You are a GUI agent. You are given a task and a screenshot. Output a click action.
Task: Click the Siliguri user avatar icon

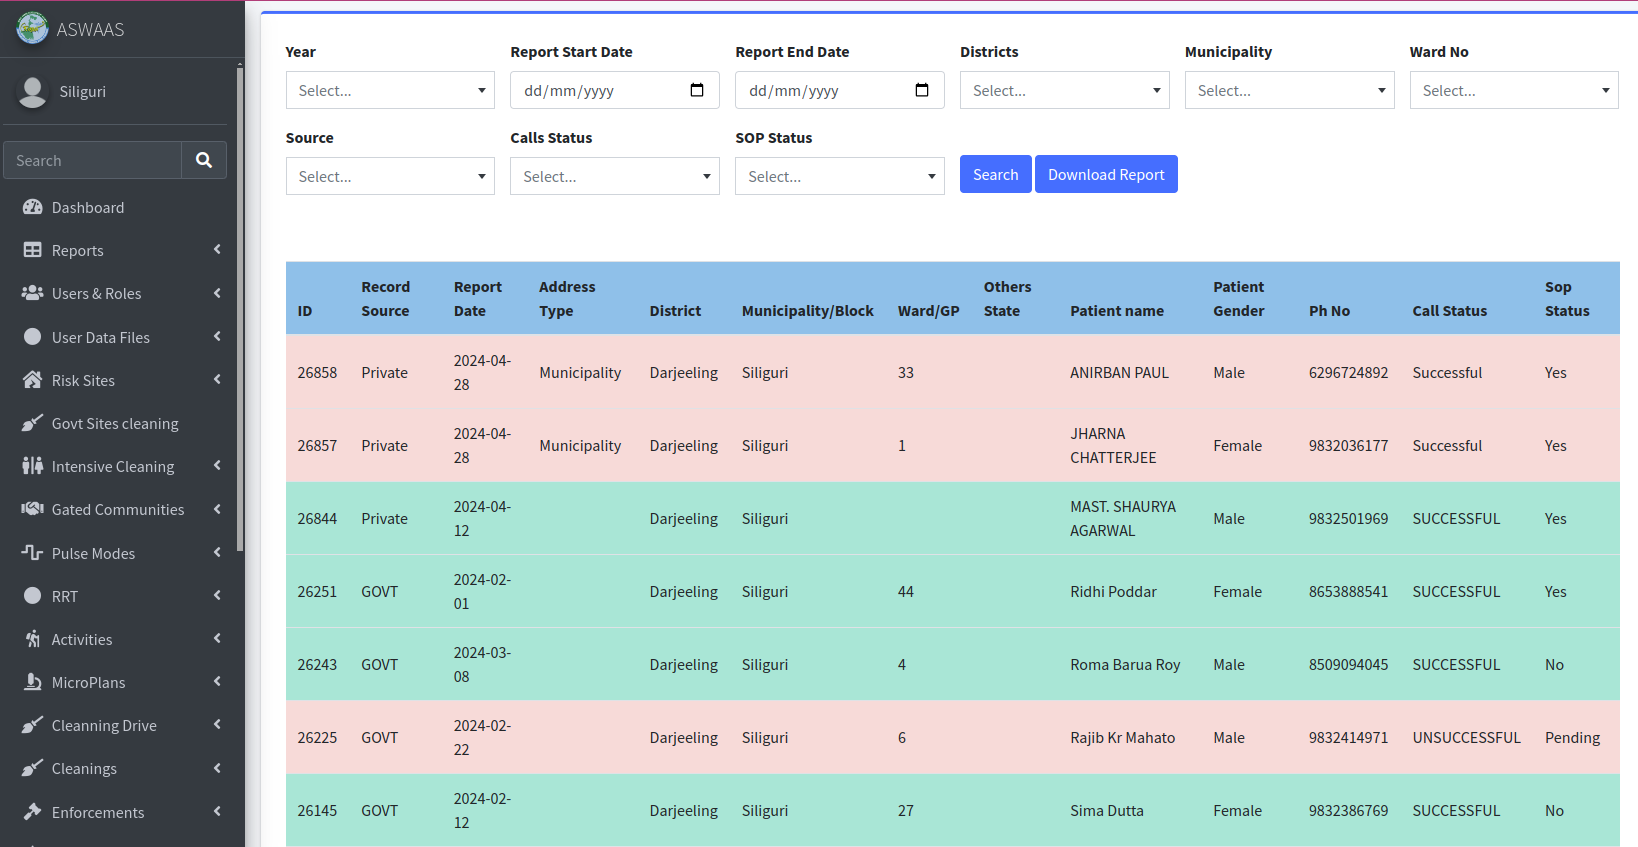tap(33, 92)
